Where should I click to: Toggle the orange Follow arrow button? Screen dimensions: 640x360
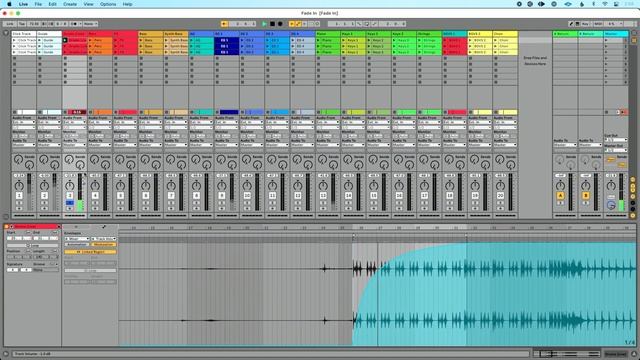point(224,24)
